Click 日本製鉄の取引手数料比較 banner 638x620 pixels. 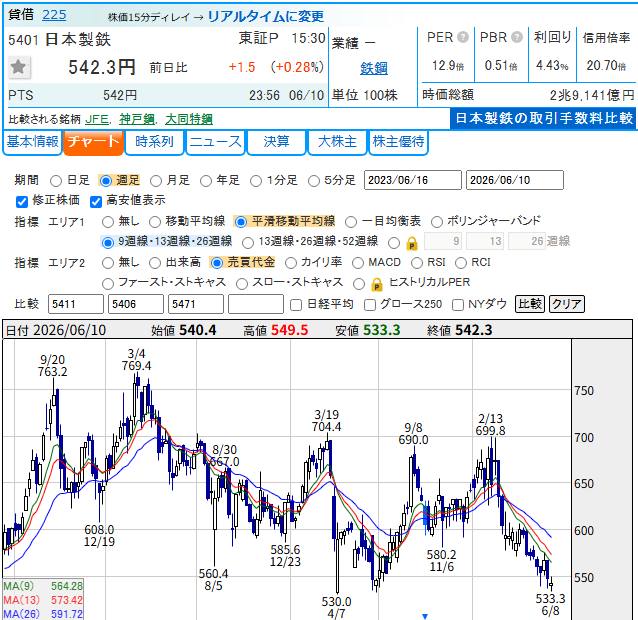544,118
